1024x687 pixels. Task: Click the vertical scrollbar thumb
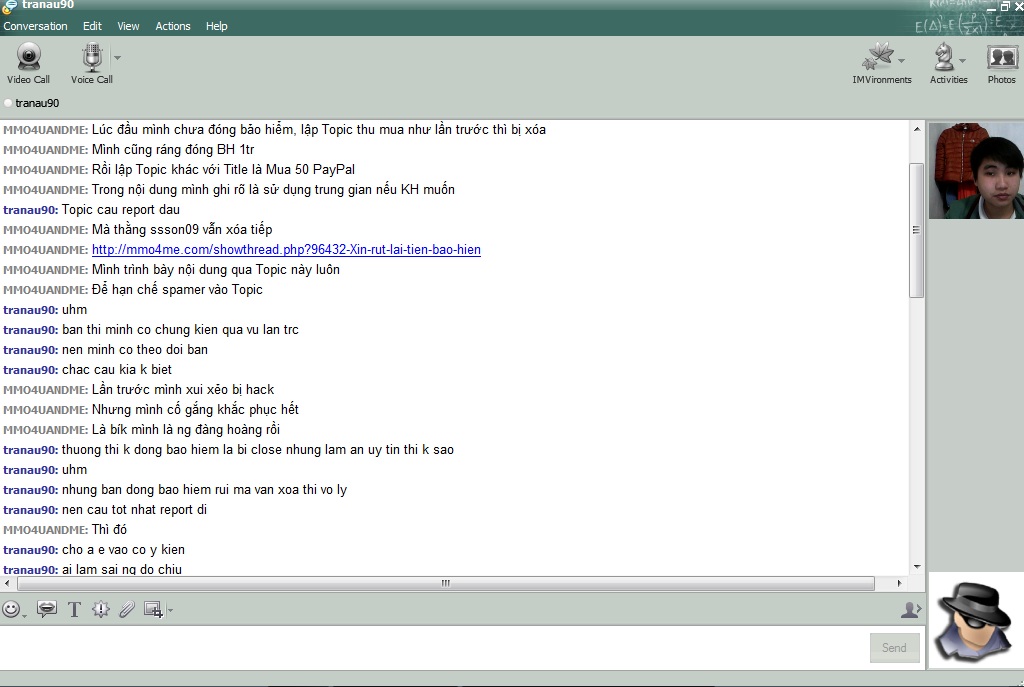pyautogui.click(x=917, y=230)
